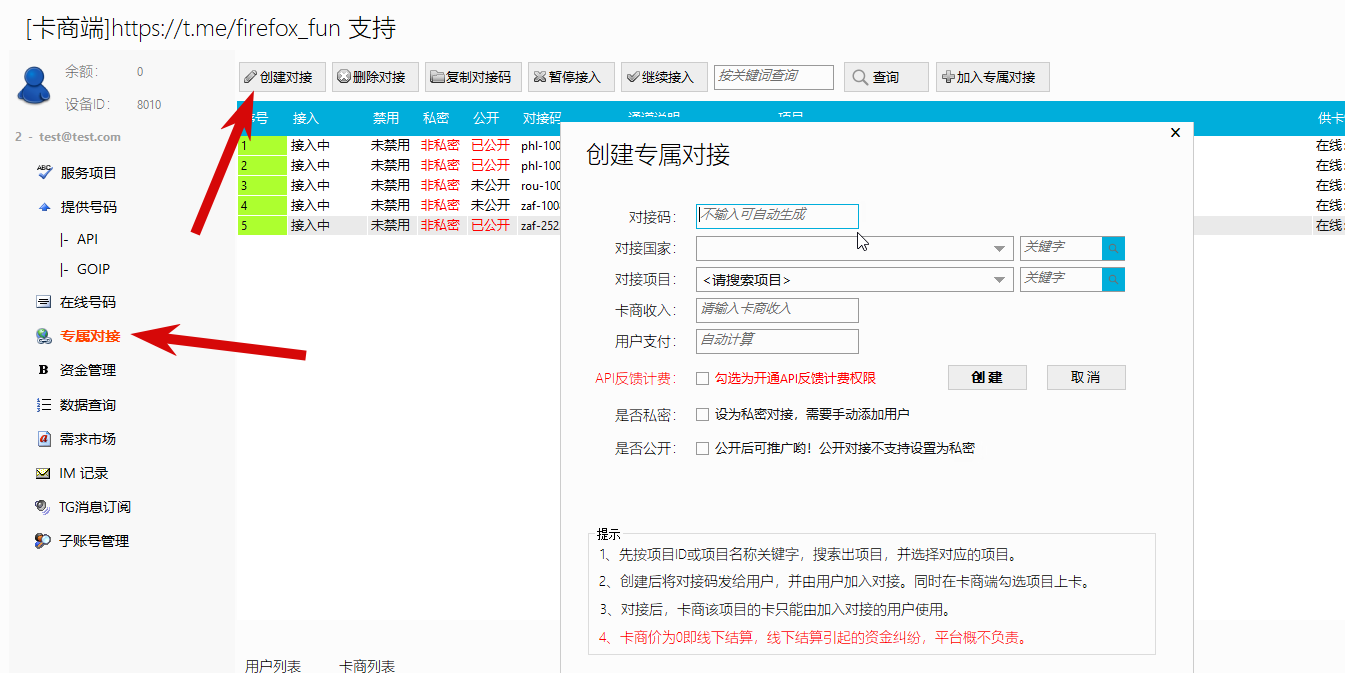Click the 查询 search button
The width and height of the screenshot is (1345, 673).
[886, 77]
